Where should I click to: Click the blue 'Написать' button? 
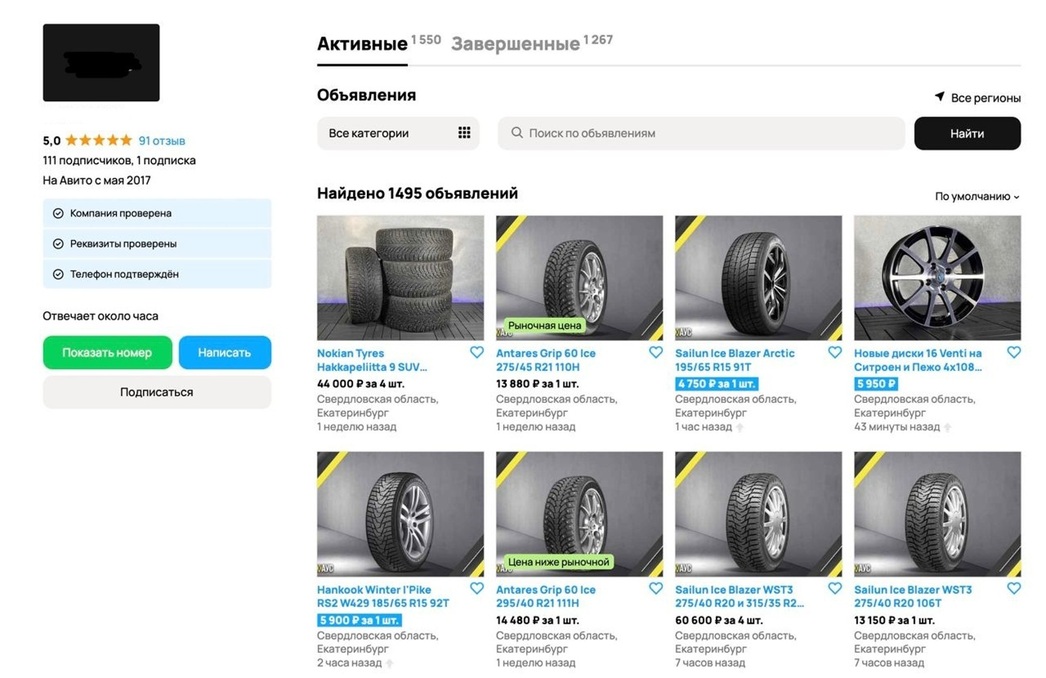tap(224, 353)
